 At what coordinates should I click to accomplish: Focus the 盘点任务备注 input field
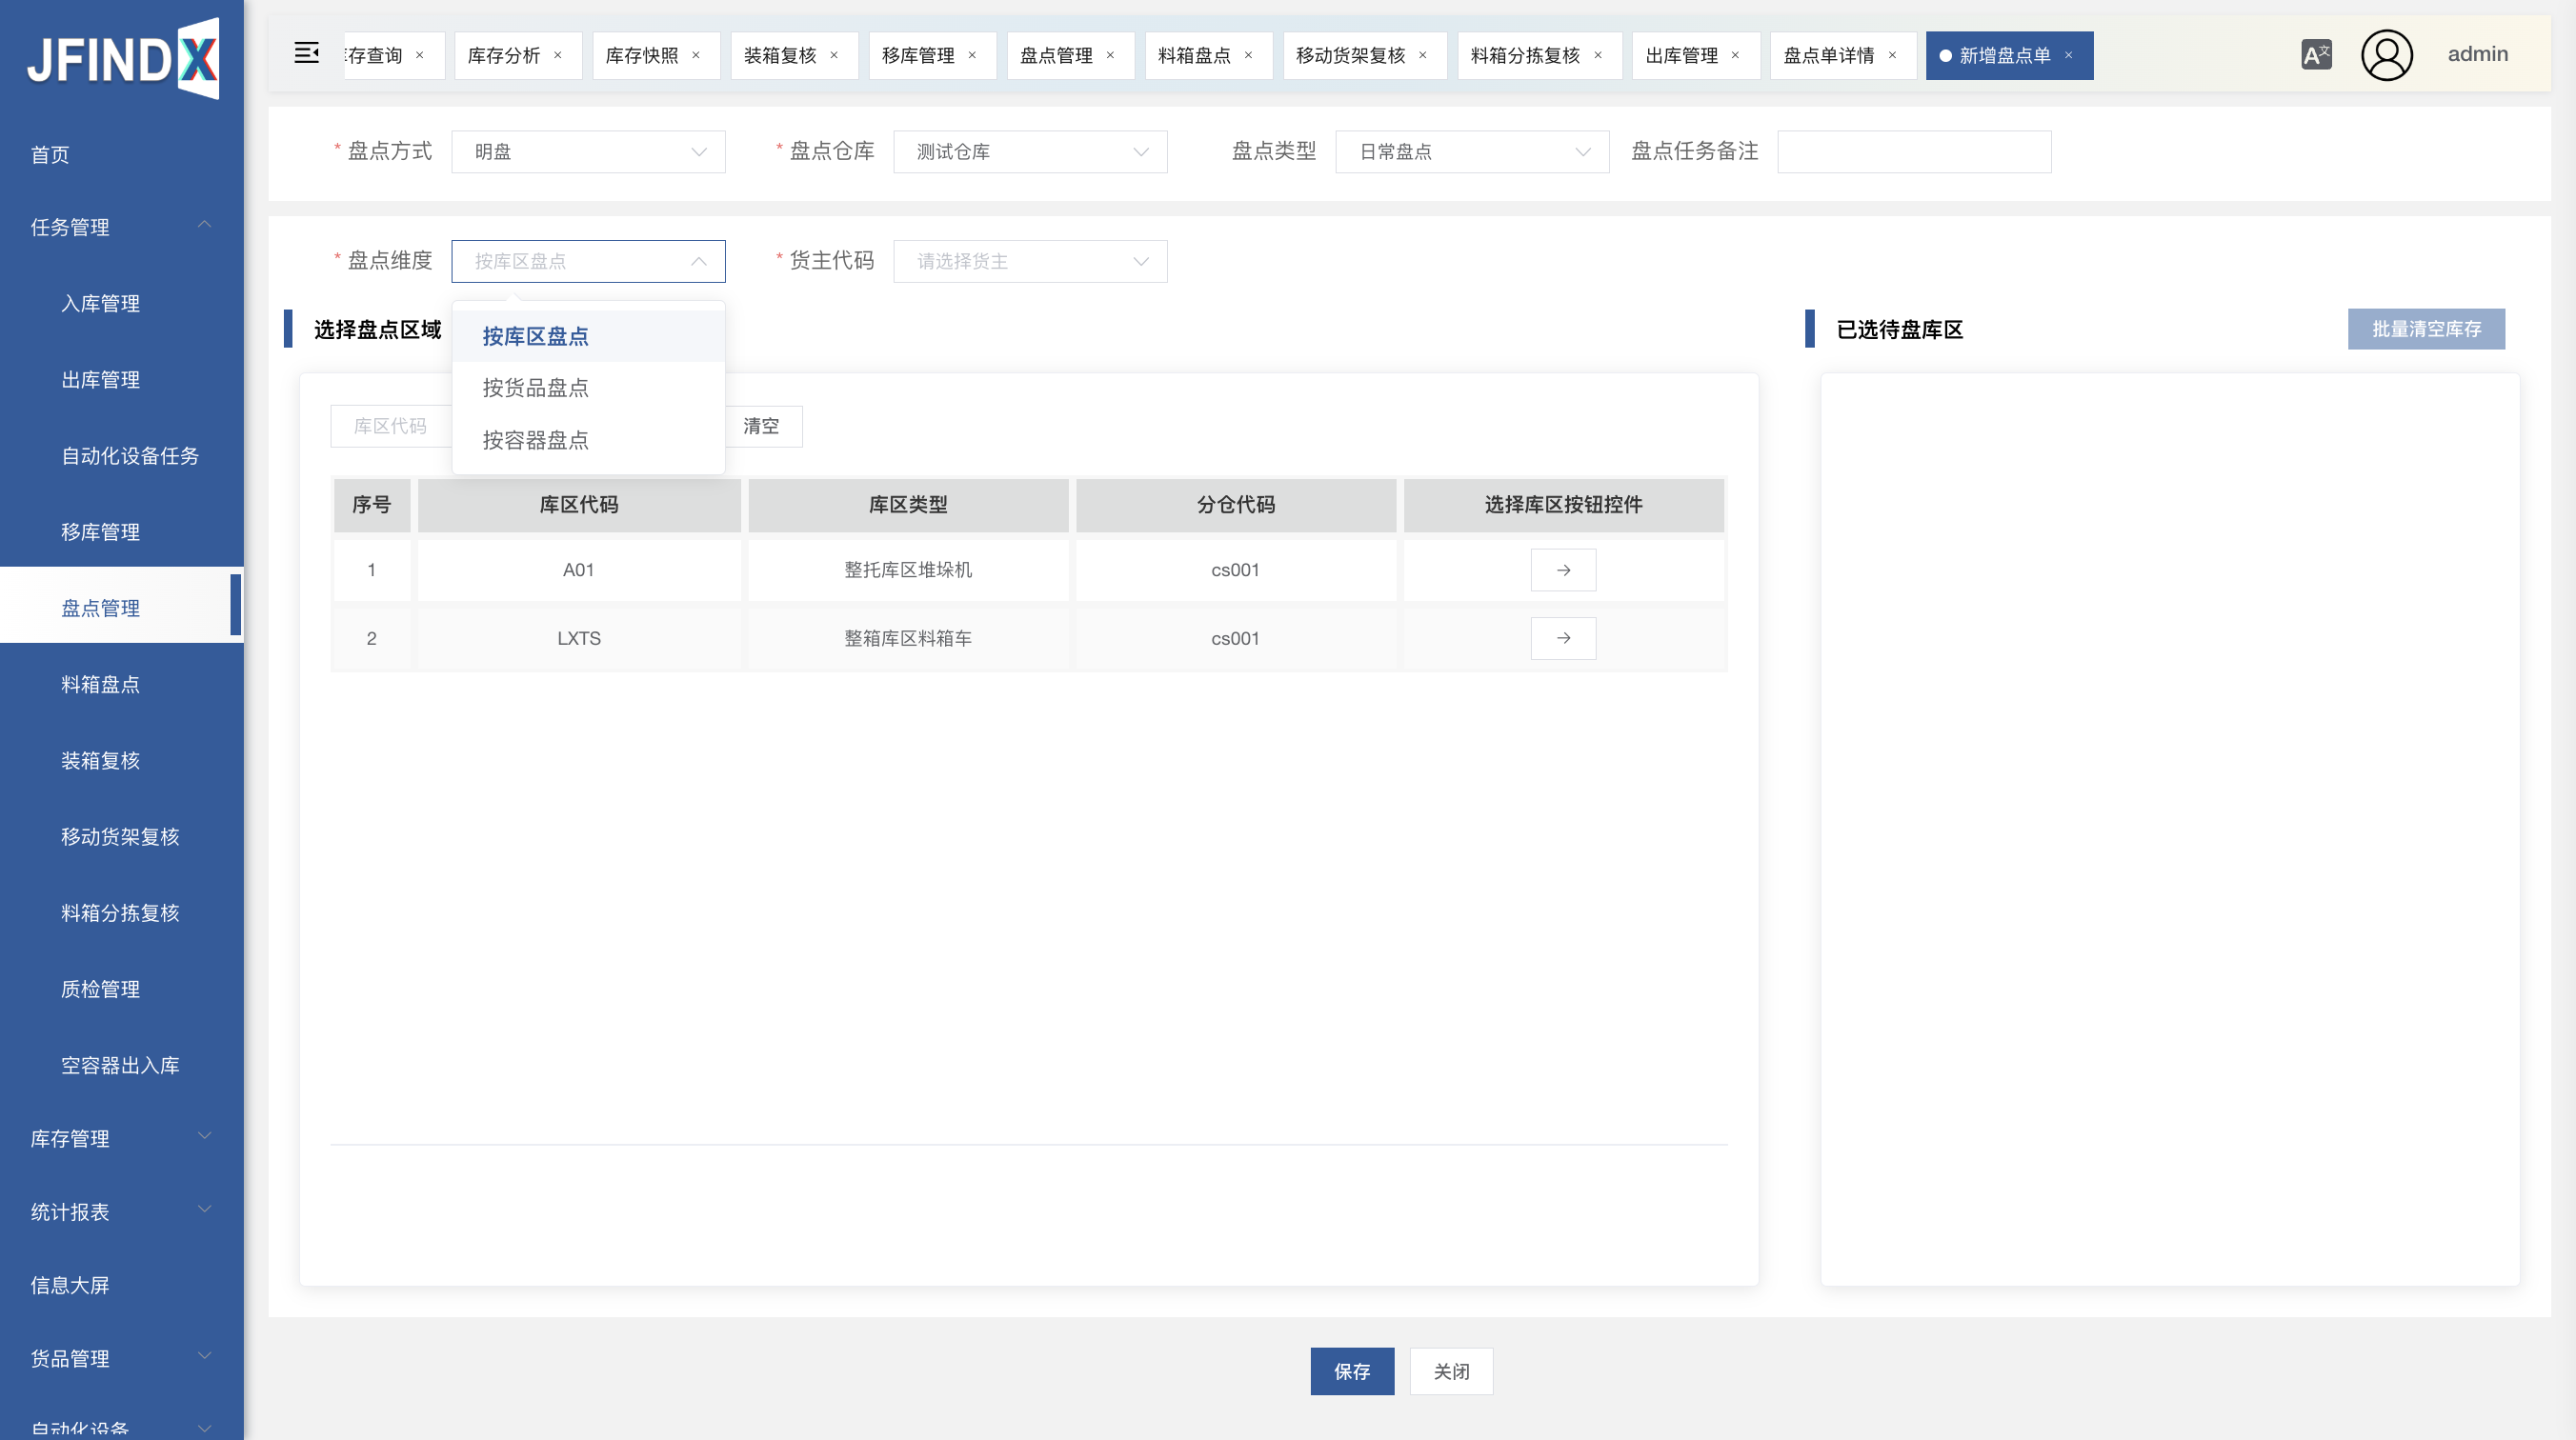[1913, 152]
